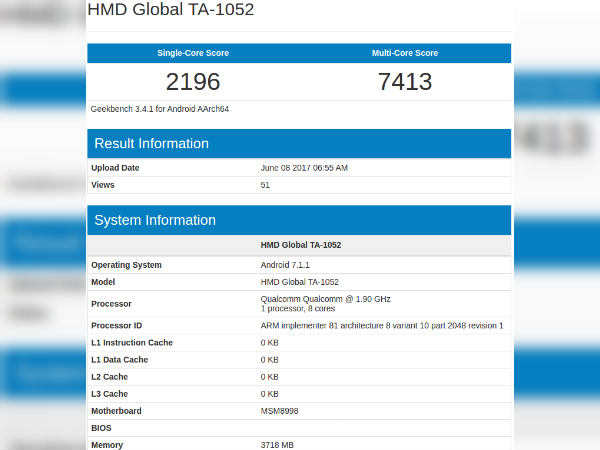Click the date 'June 08 2017 06:55 AM'
Image resolution: width=600 pixels, height=450 pixels.
(x=304, y=168)
